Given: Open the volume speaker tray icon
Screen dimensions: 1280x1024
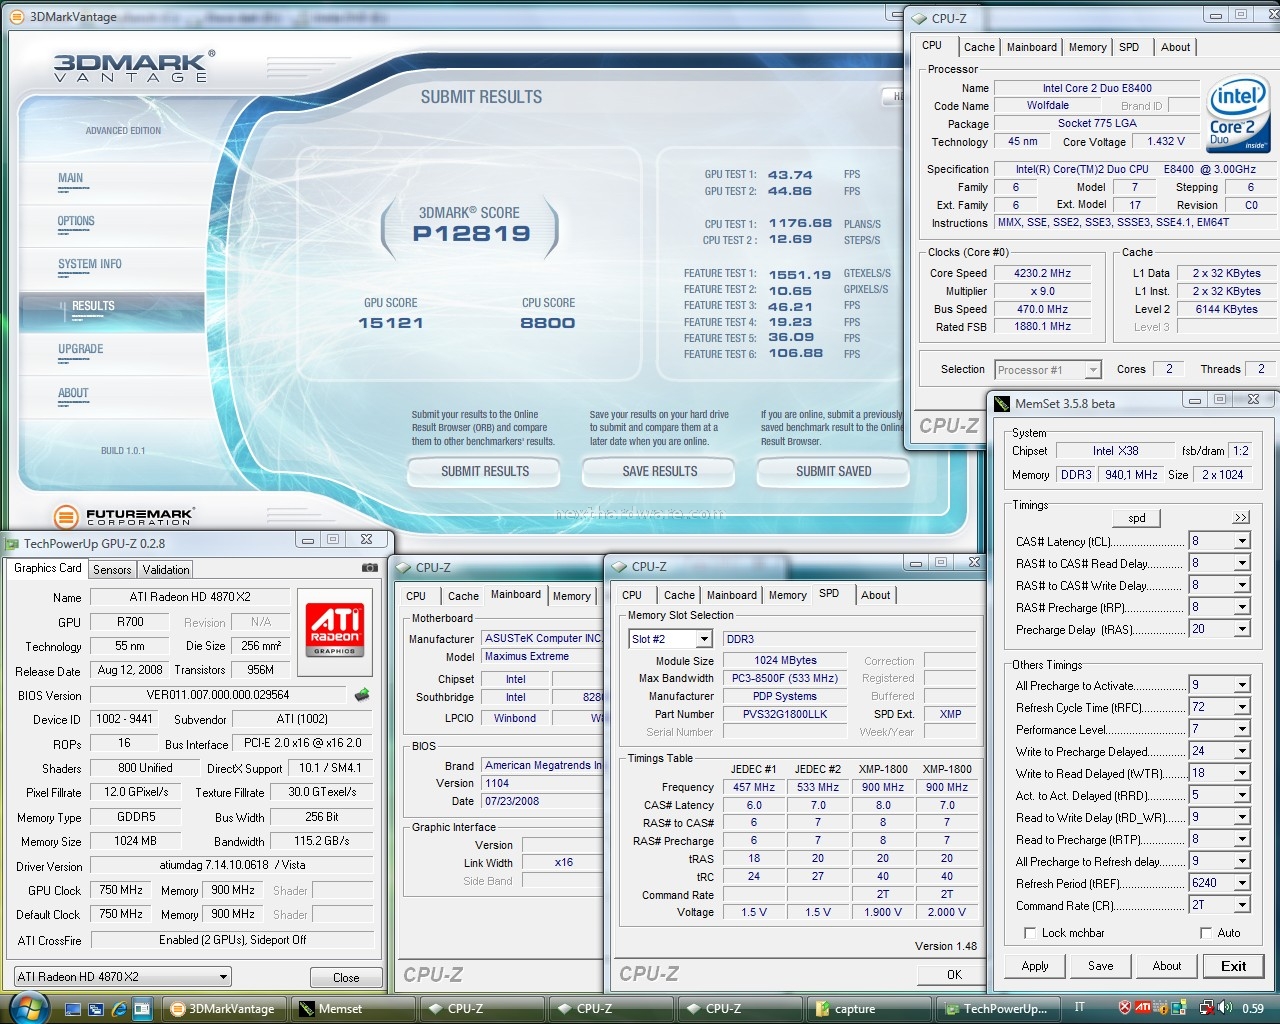Looking at the screenshot, I should 1224,1008.
